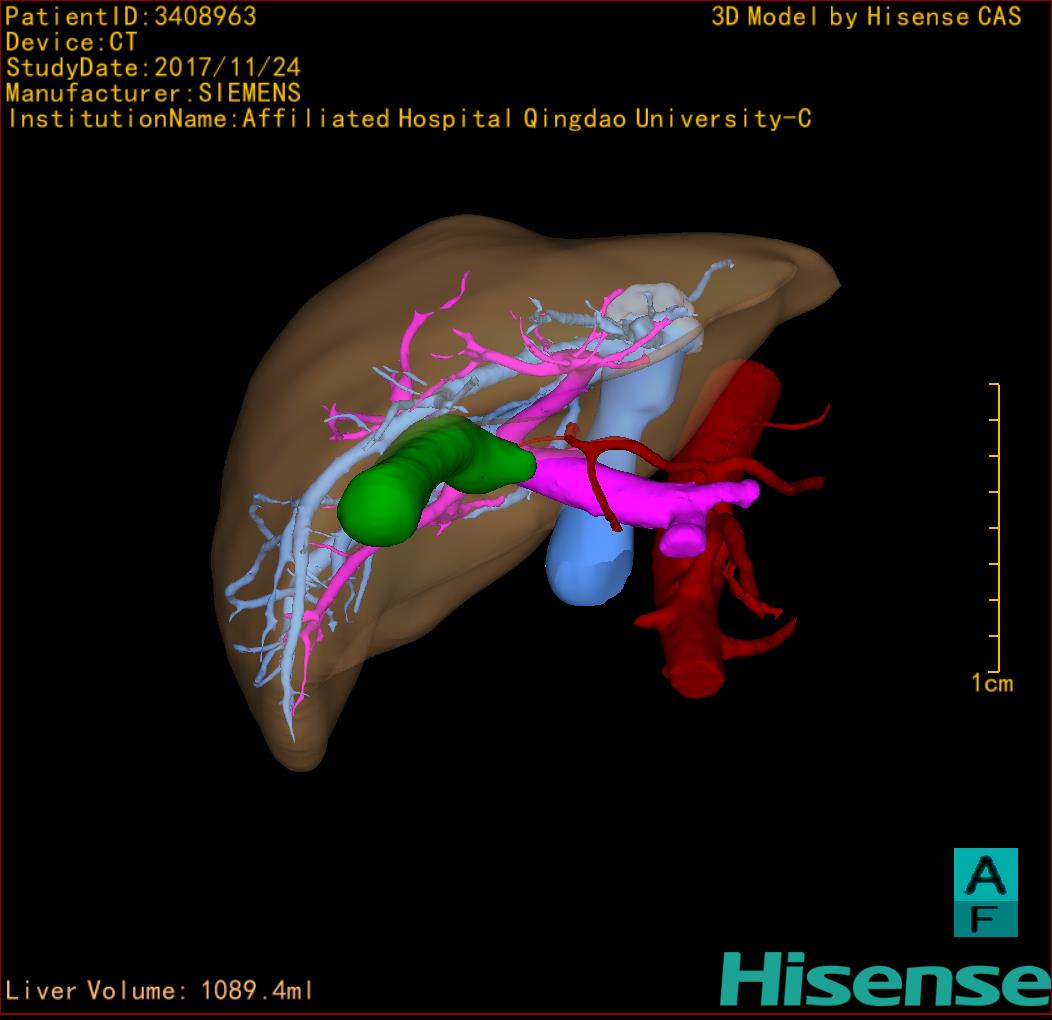Click the StudyDate 2017/11/24 text
The height and width of the screenshot is (1020, 1052).
point(153,69)
